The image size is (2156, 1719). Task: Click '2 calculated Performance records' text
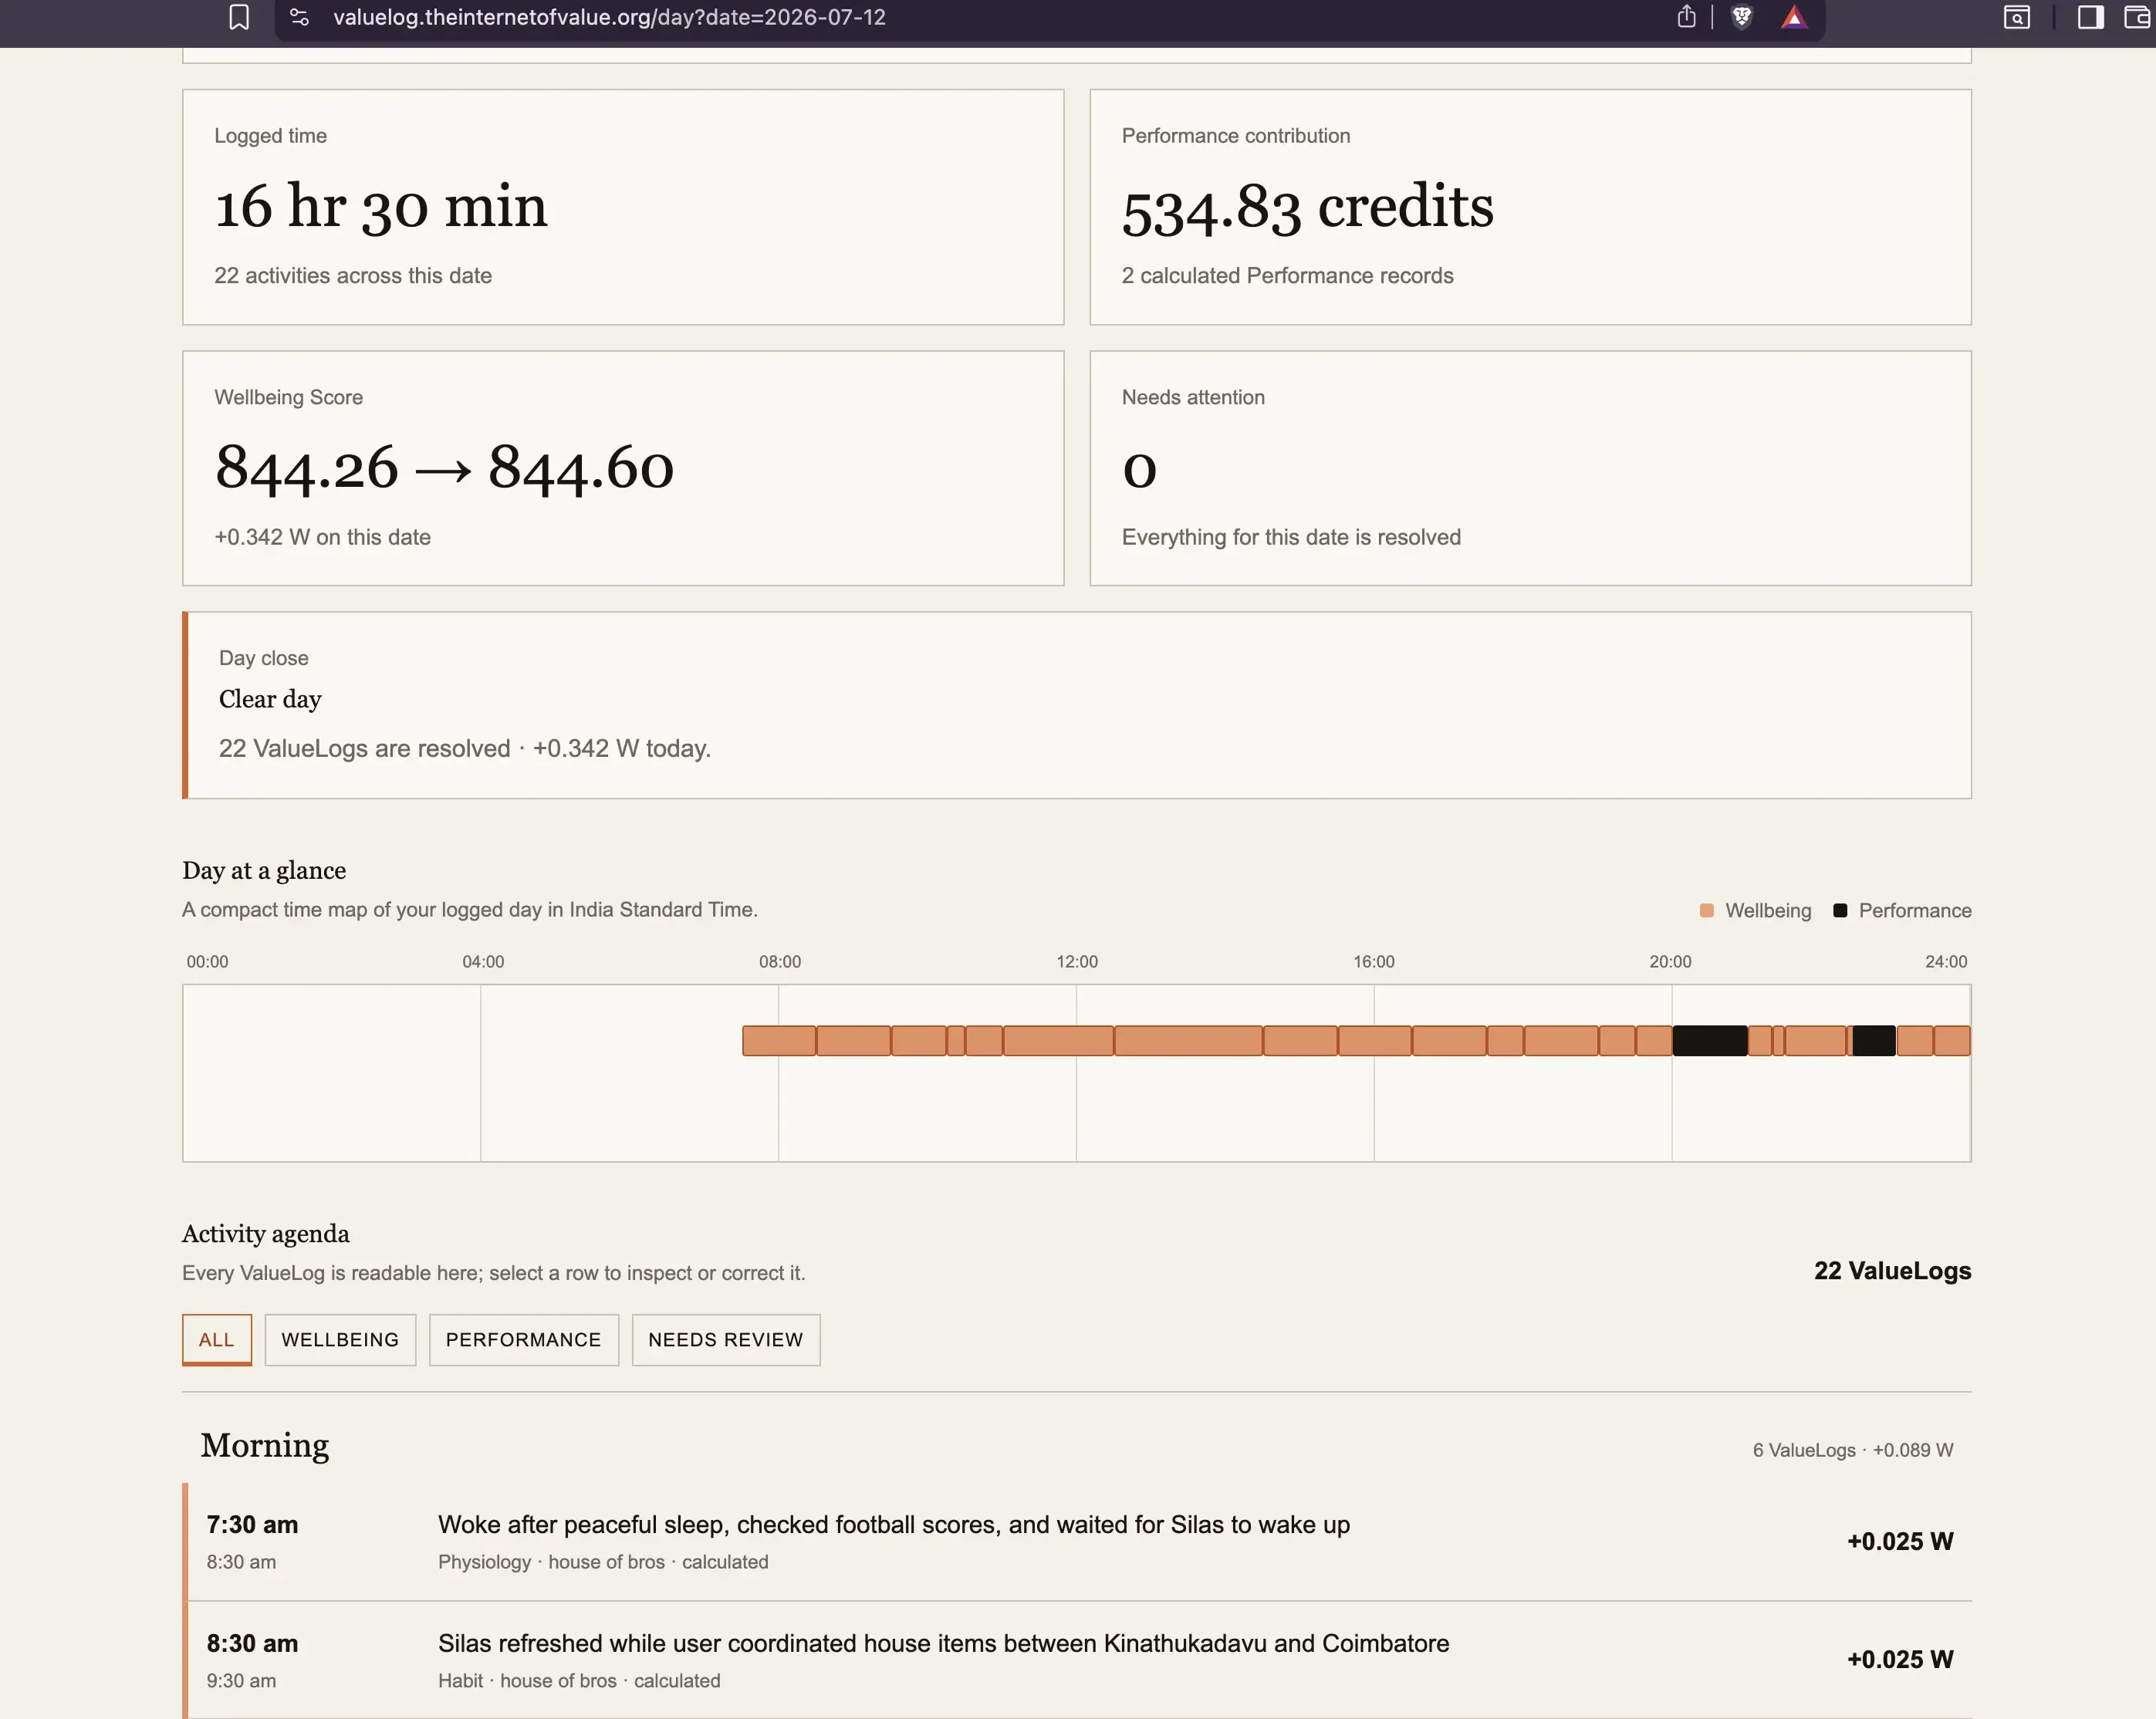[x=1287, y=275]
